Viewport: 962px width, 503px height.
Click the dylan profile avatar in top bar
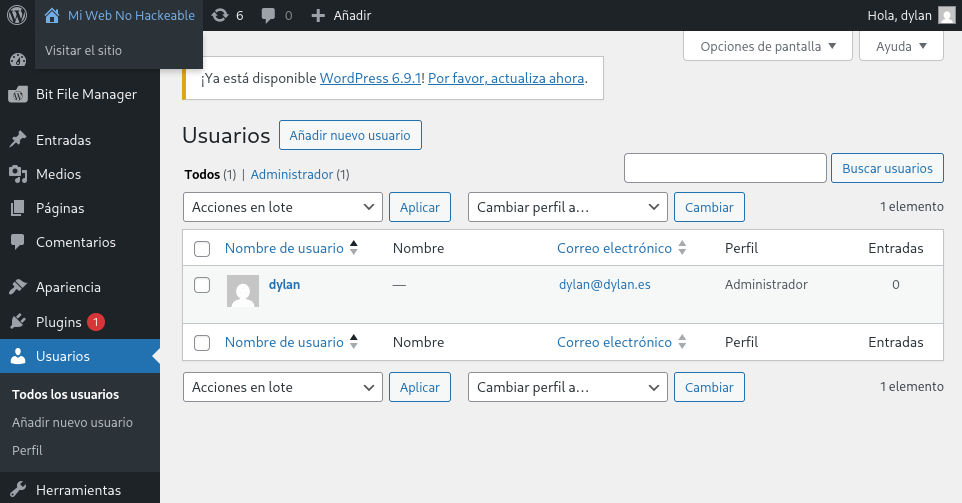[945, 15]
